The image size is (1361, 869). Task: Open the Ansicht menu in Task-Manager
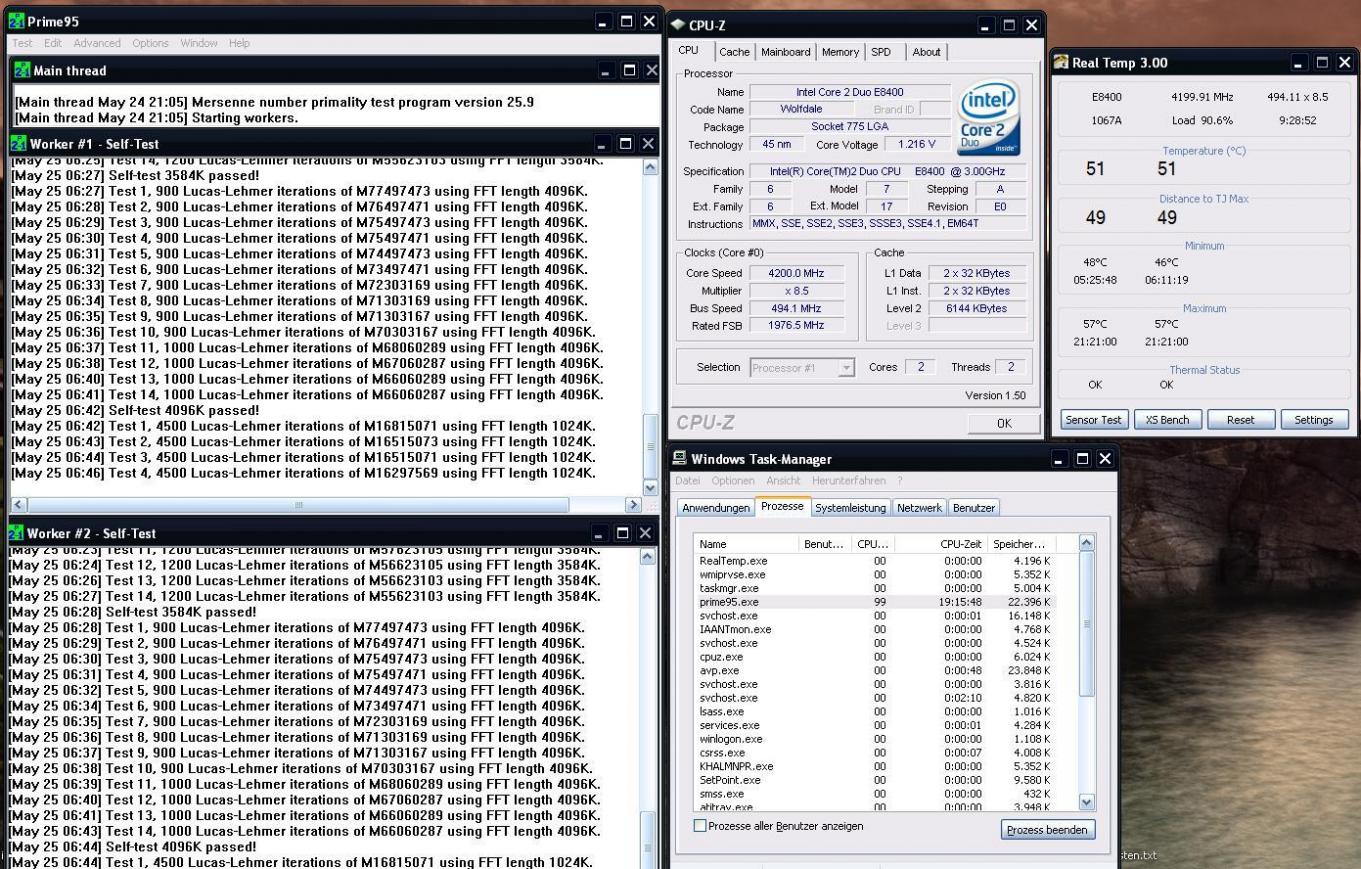point(783,481)
